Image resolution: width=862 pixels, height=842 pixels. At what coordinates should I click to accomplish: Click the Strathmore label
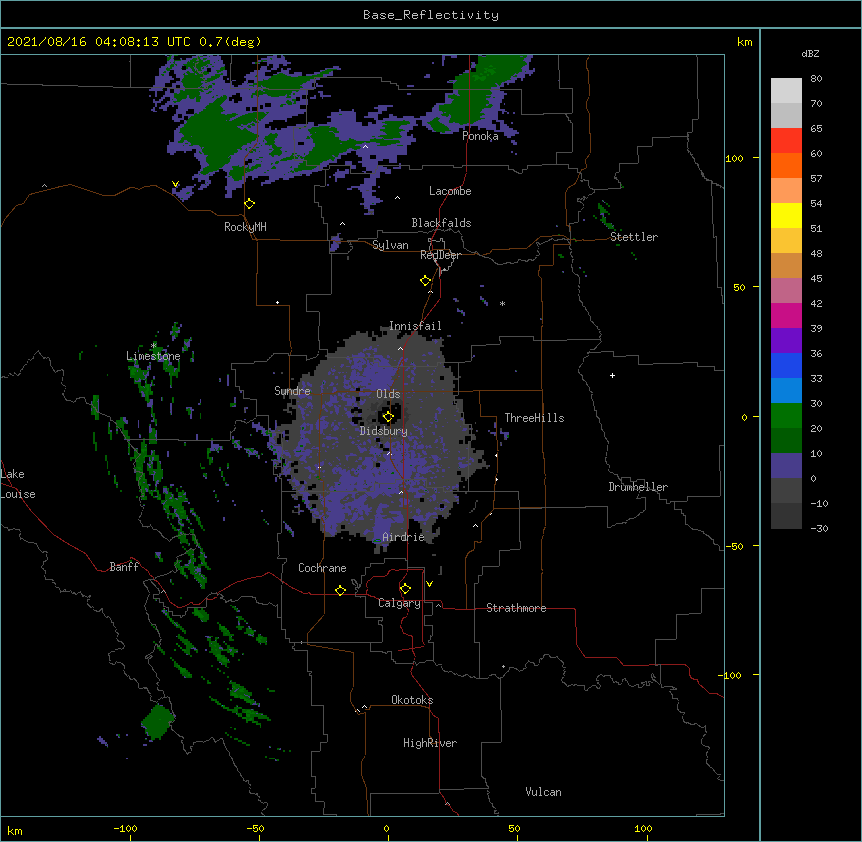pyautogui.click(x=516, y=608)
